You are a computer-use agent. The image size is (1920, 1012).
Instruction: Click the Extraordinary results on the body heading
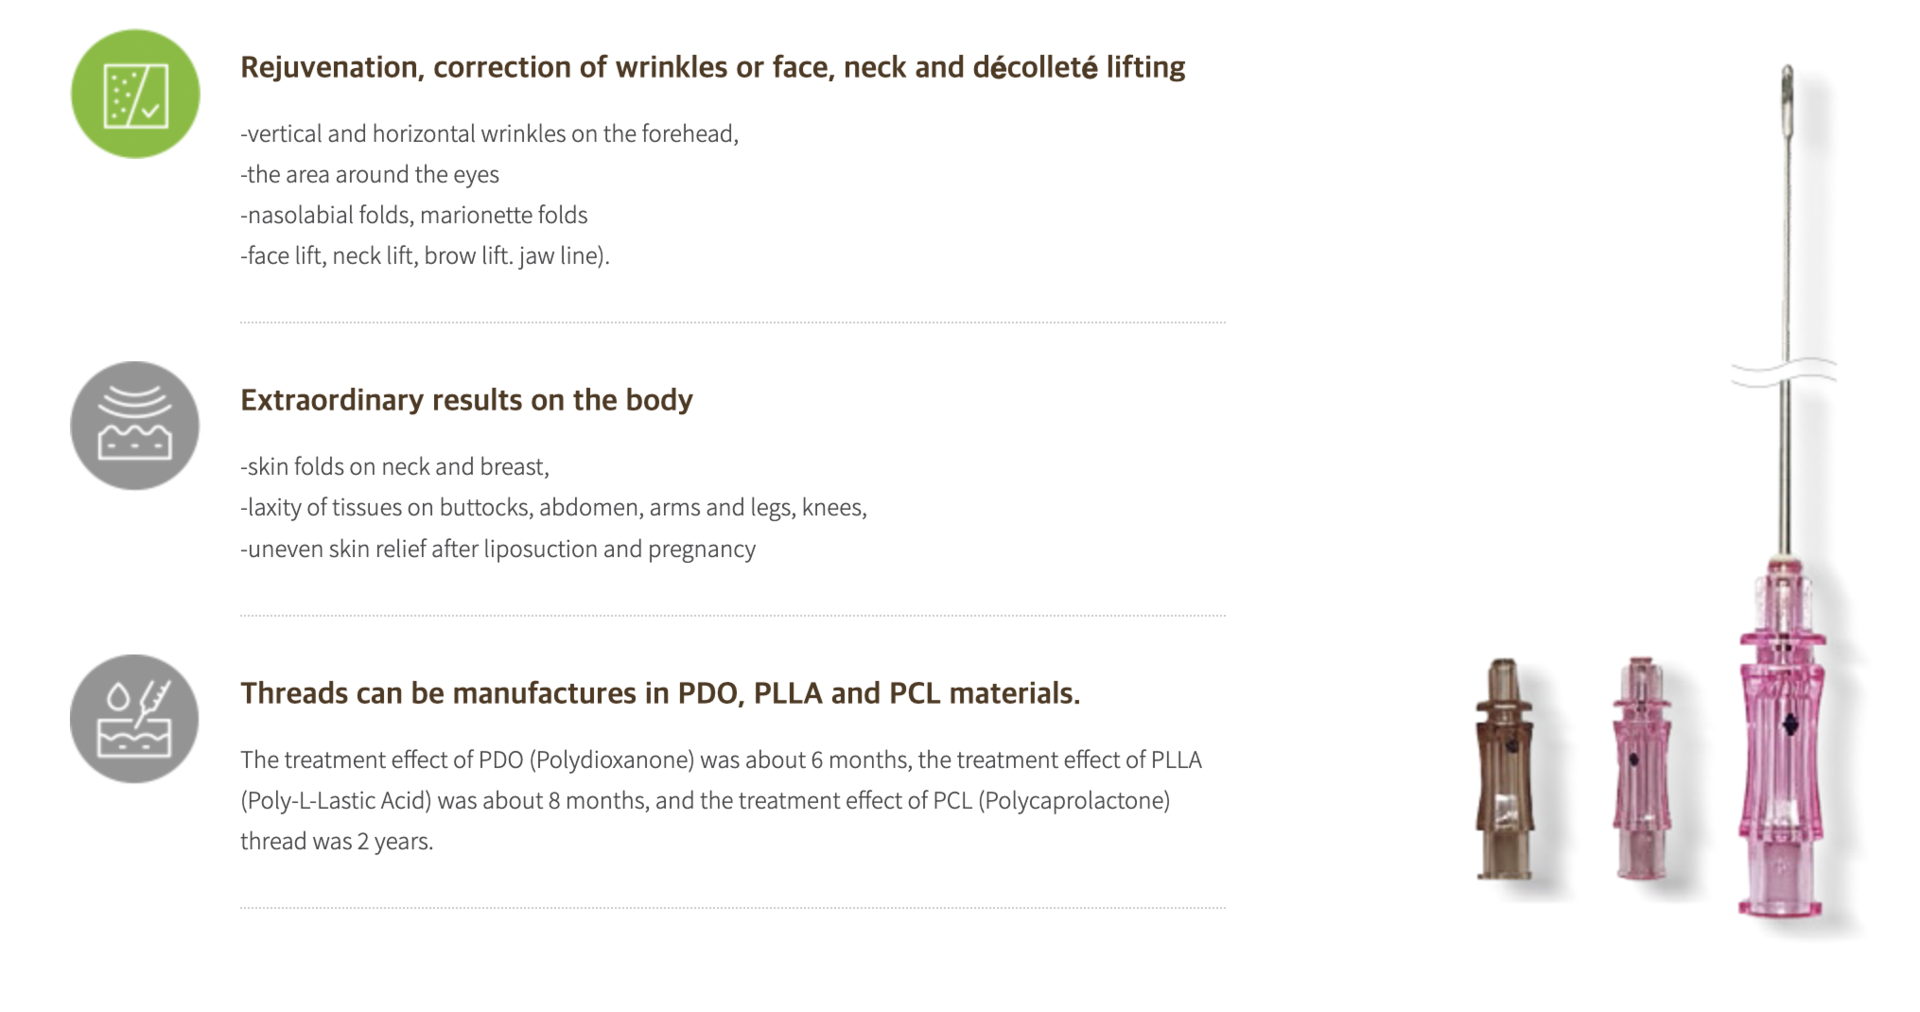(x=466, y=400)
